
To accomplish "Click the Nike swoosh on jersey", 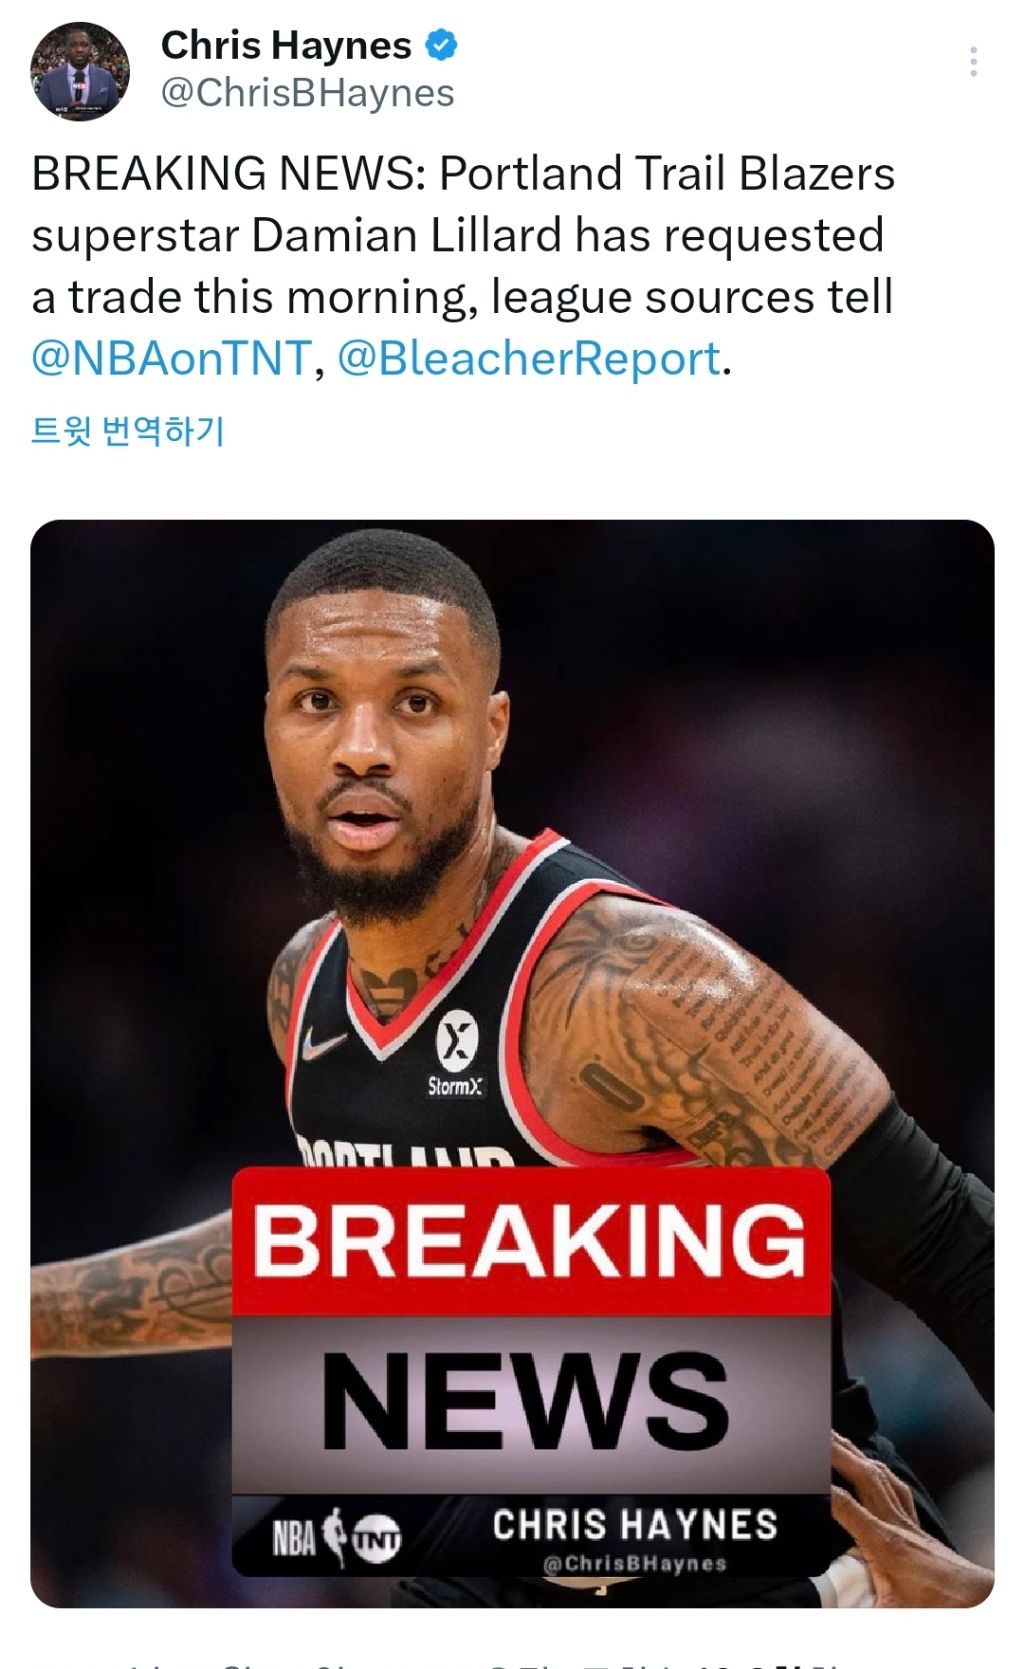I will (324, 1044).
